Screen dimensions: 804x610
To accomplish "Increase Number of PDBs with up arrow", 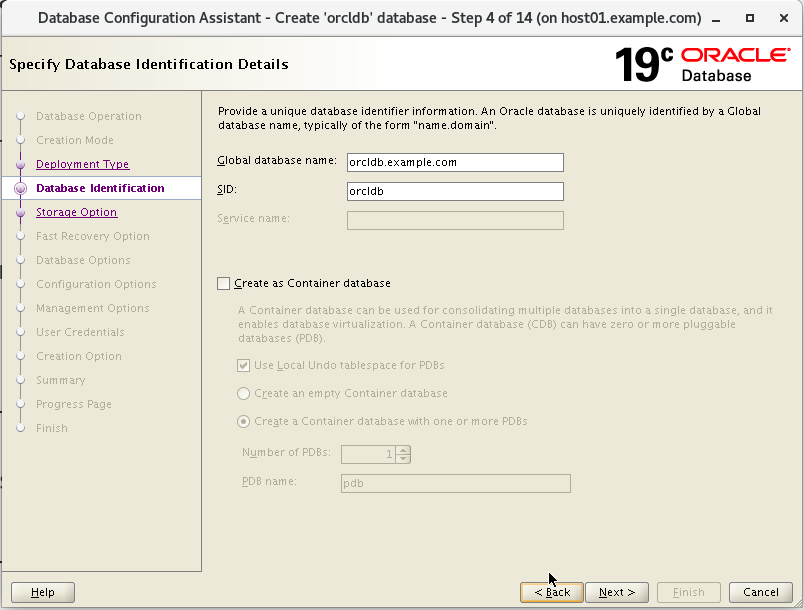I will point(403,450).
